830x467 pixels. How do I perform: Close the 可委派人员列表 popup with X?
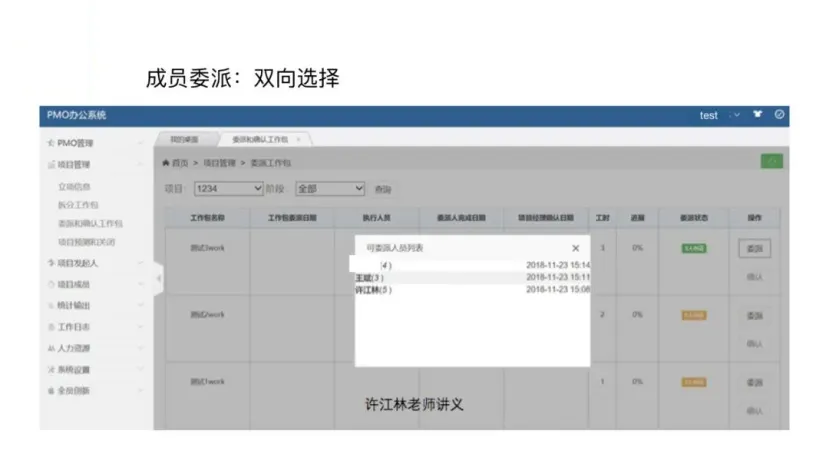(575, 248)
